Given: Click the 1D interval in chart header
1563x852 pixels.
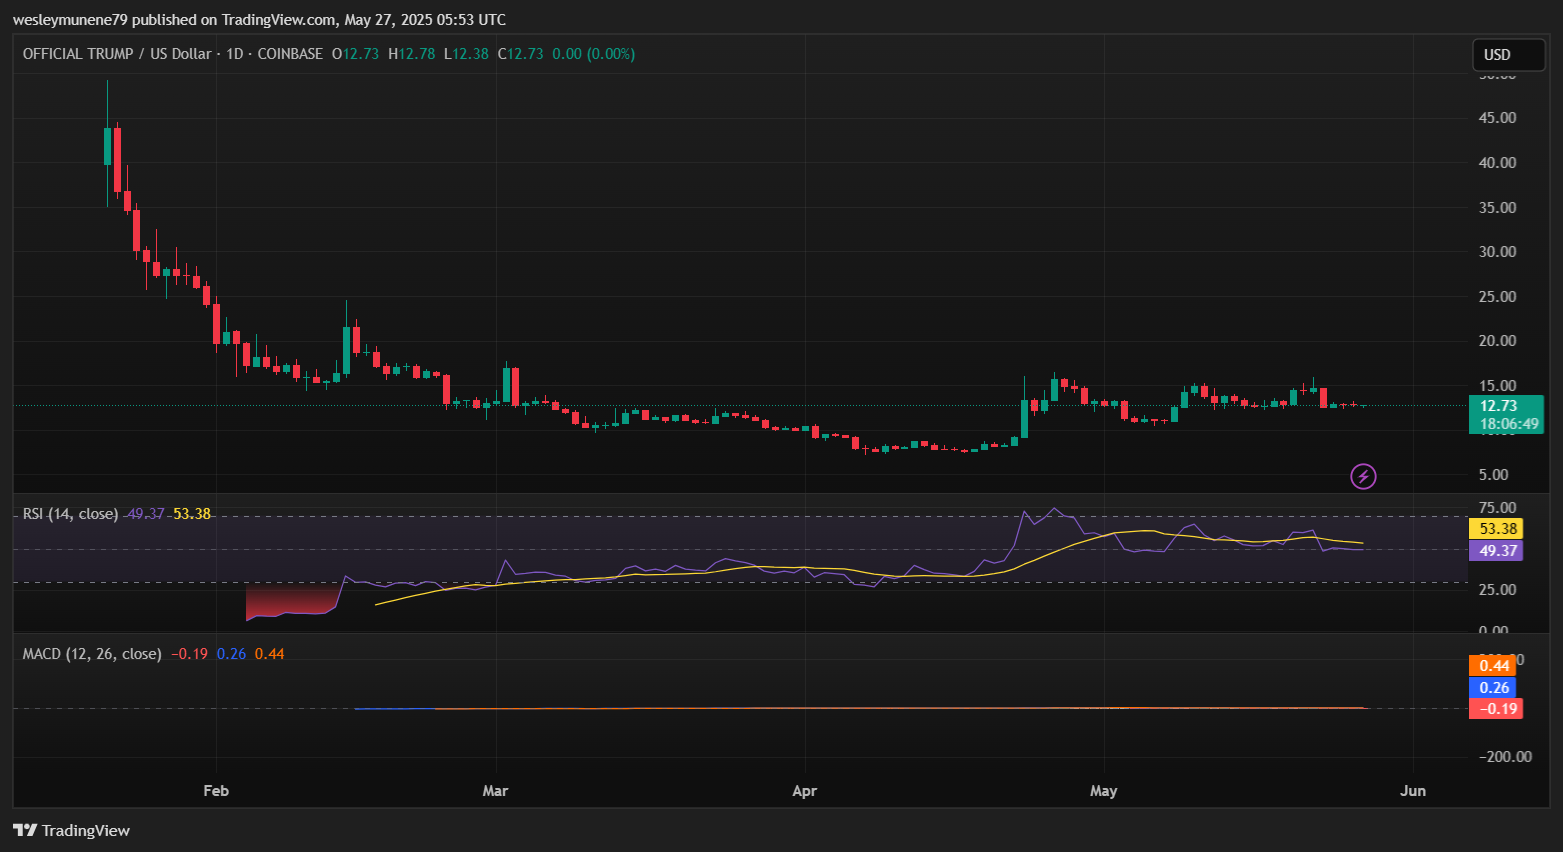Looking at the screenshot, I should (x=235, y=54).
